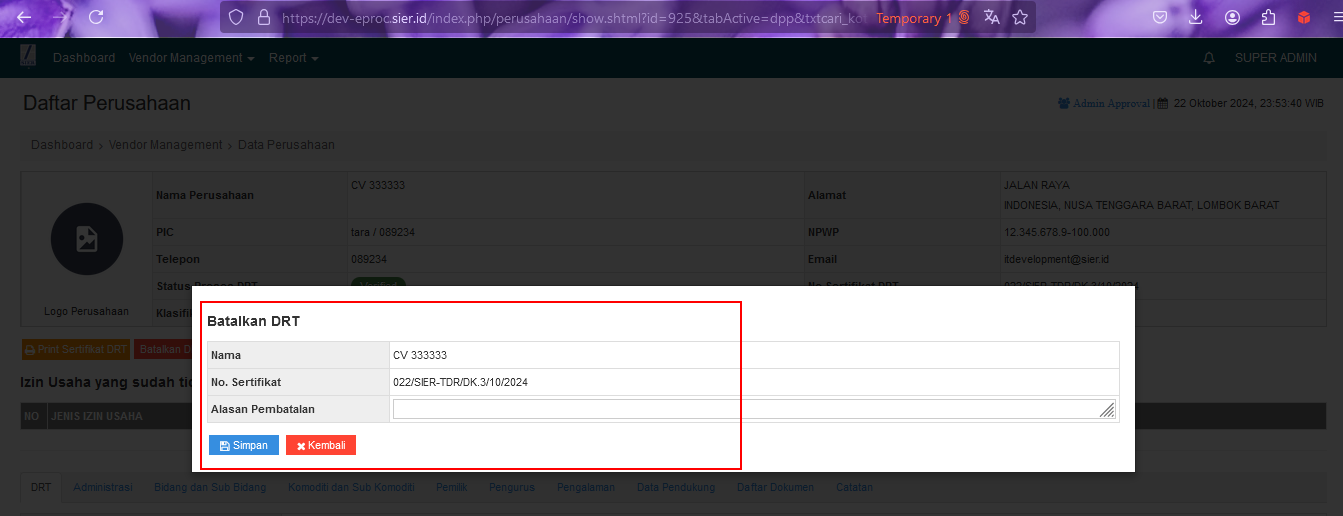Click the Print Sertifikat DRT button
The height and width of the screenshot is (516, 1343).
tap(75, 349)
